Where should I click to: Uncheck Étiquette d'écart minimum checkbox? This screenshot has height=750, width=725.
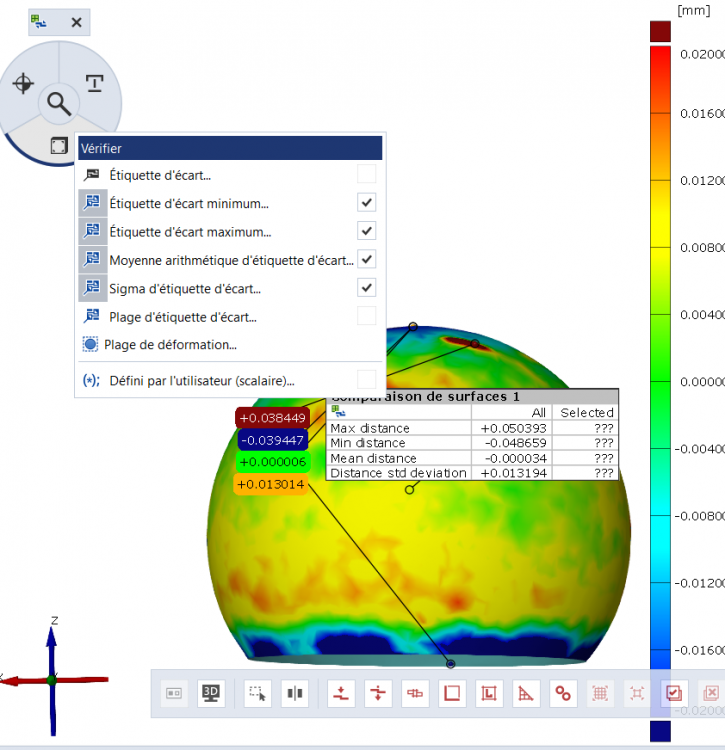point(367,203)
